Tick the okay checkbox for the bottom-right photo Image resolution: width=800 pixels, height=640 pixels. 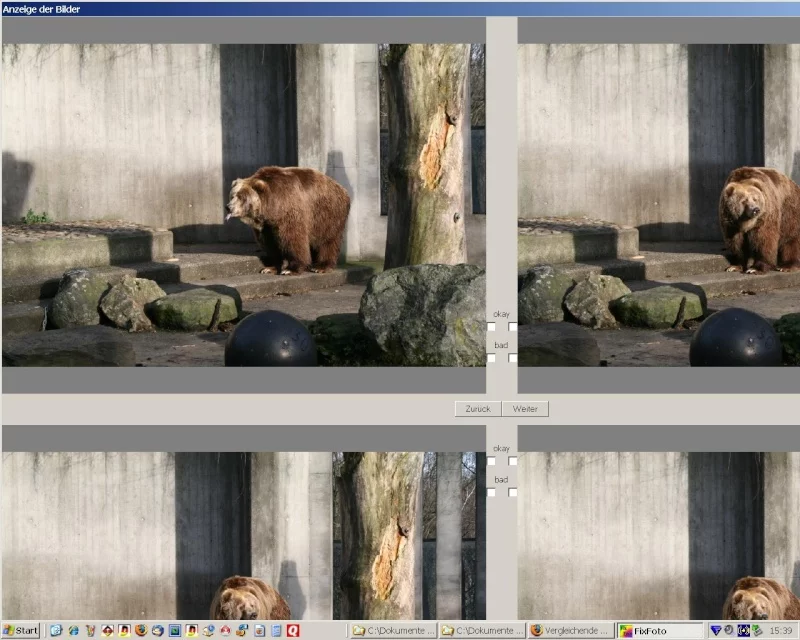coord(512,461)
